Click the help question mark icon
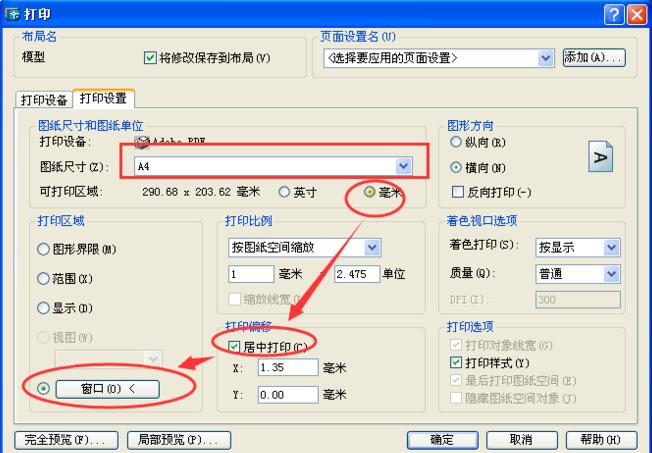This screenshot has height=453, width=652. (x=614, y=15)
